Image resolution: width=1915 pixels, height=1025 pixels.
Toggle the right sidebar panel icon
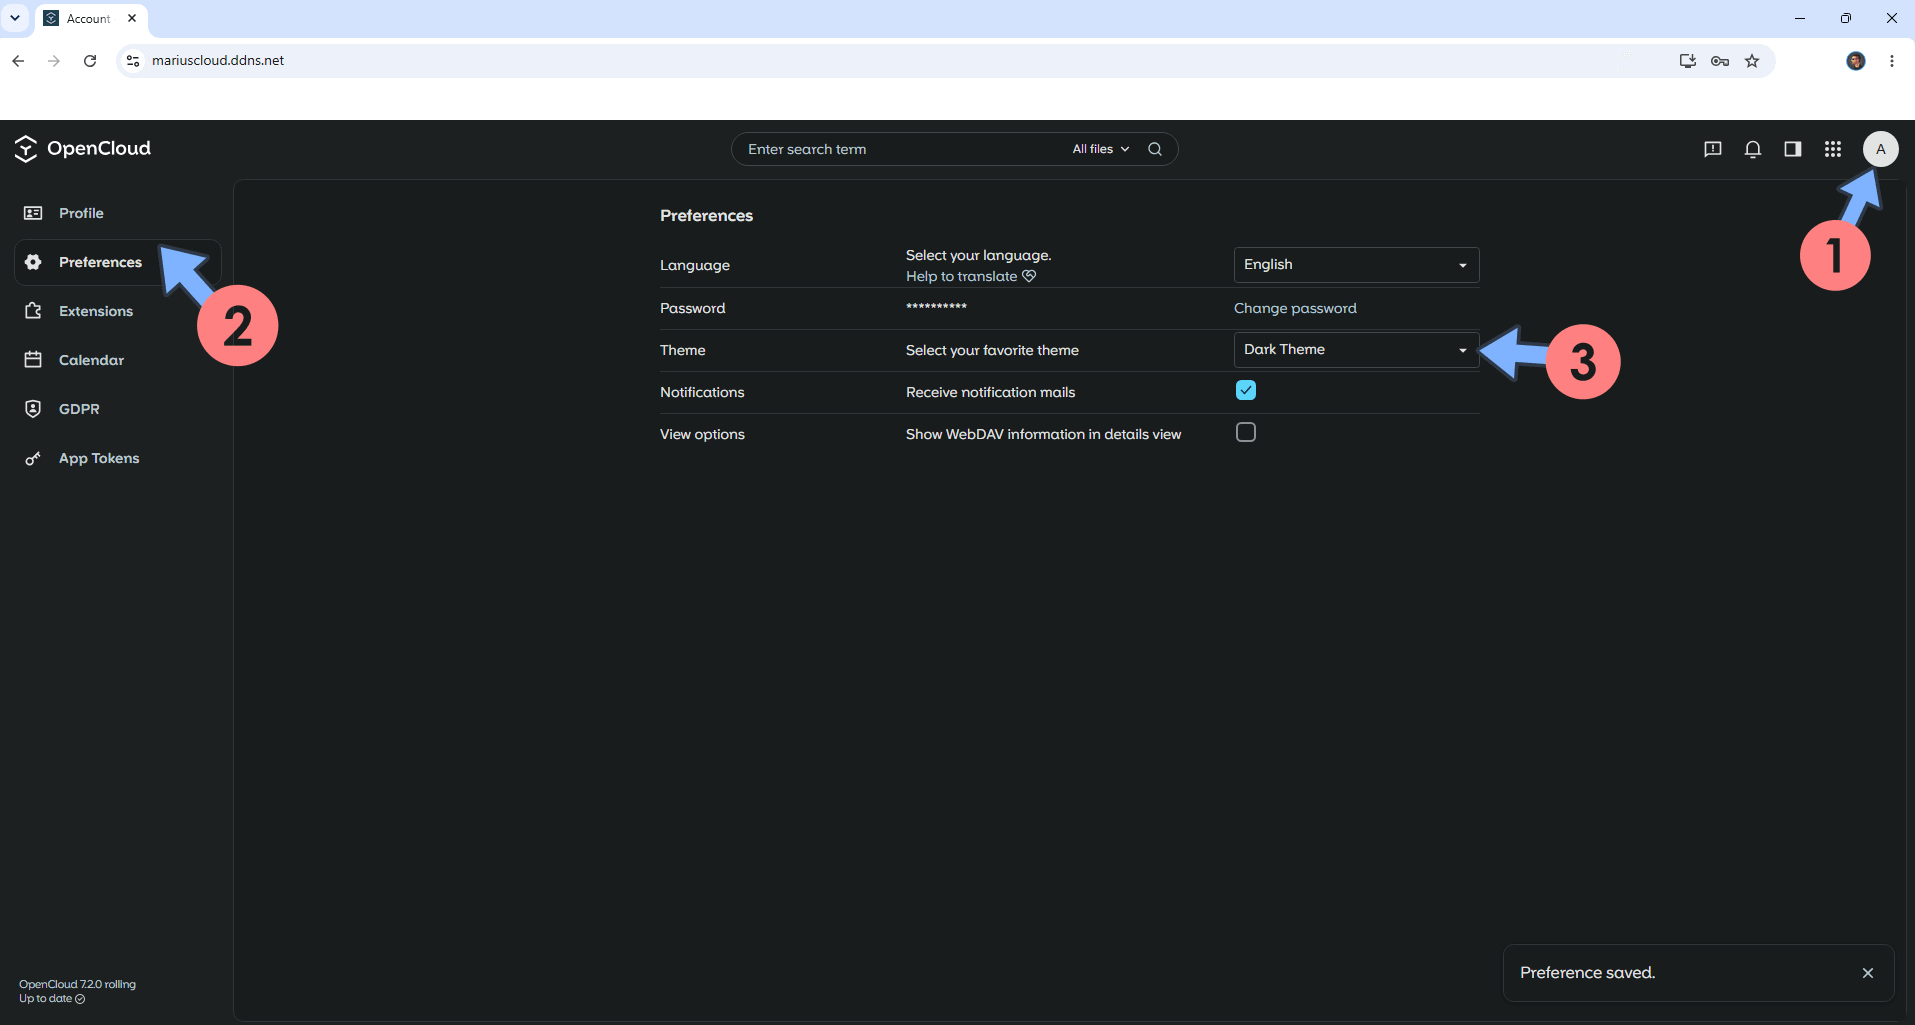(1793, 149)
